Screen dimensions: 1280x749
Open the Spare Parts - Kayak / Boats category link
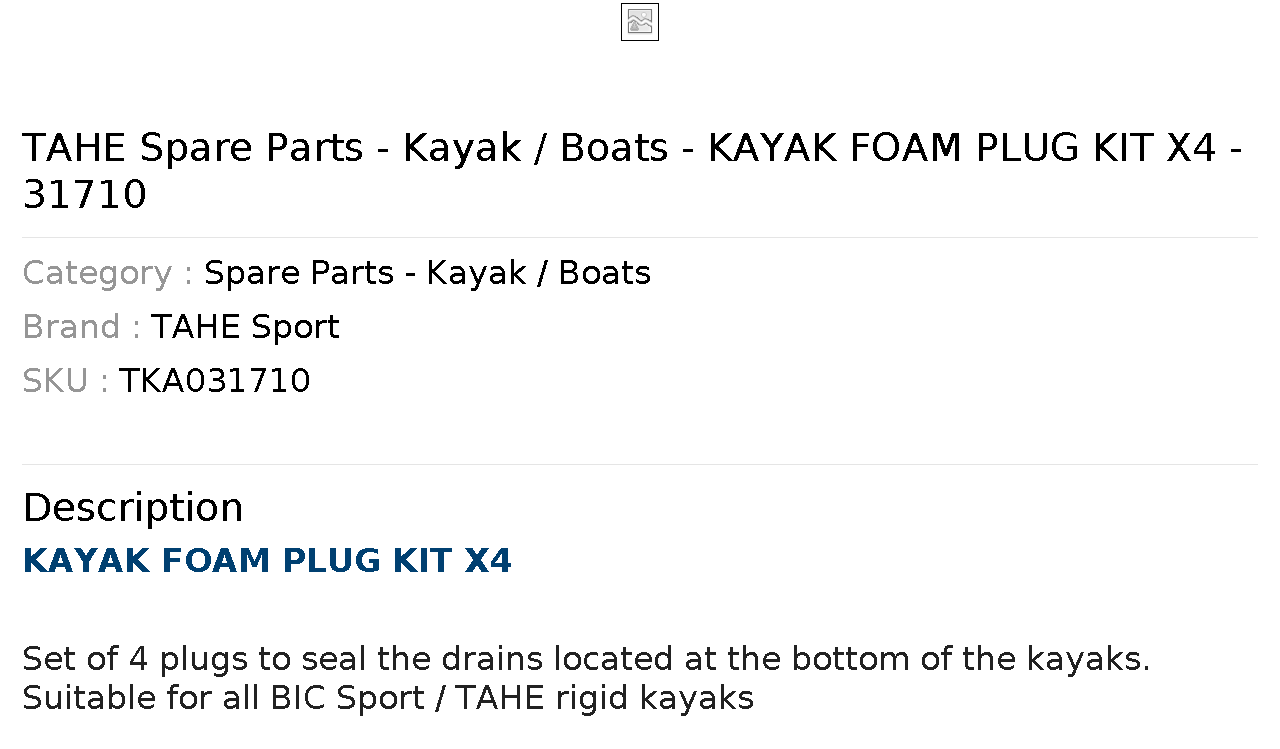pos(427,273)
